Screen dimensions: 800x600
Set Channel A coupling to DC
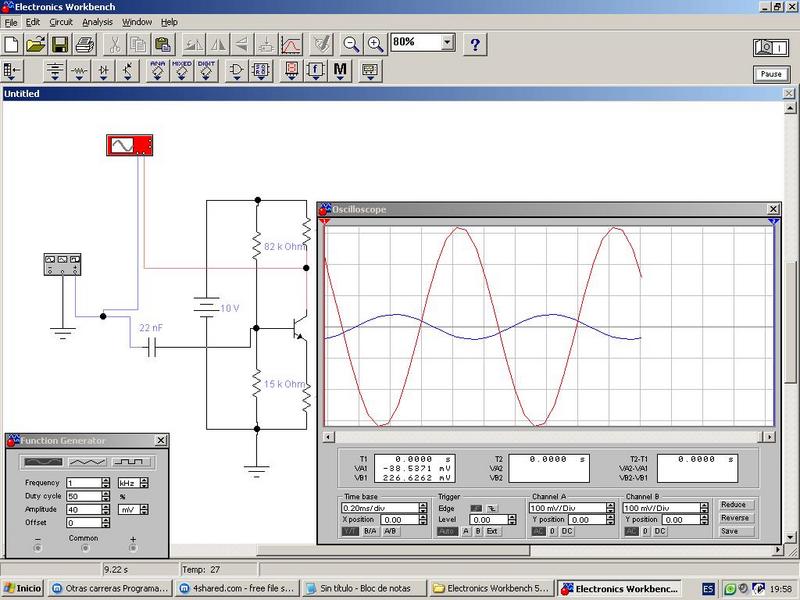(x=567, y=531)
